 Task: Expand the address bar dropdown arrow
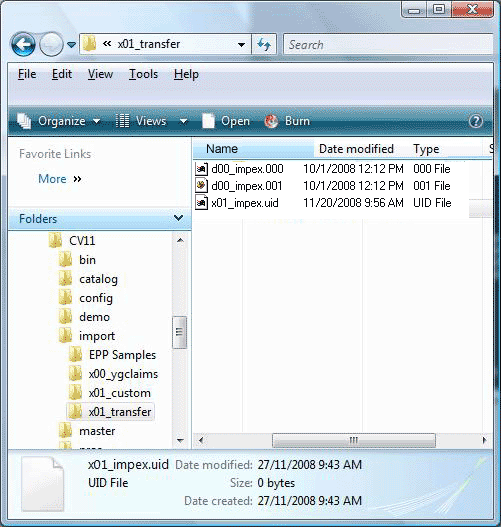pos(241,44)
